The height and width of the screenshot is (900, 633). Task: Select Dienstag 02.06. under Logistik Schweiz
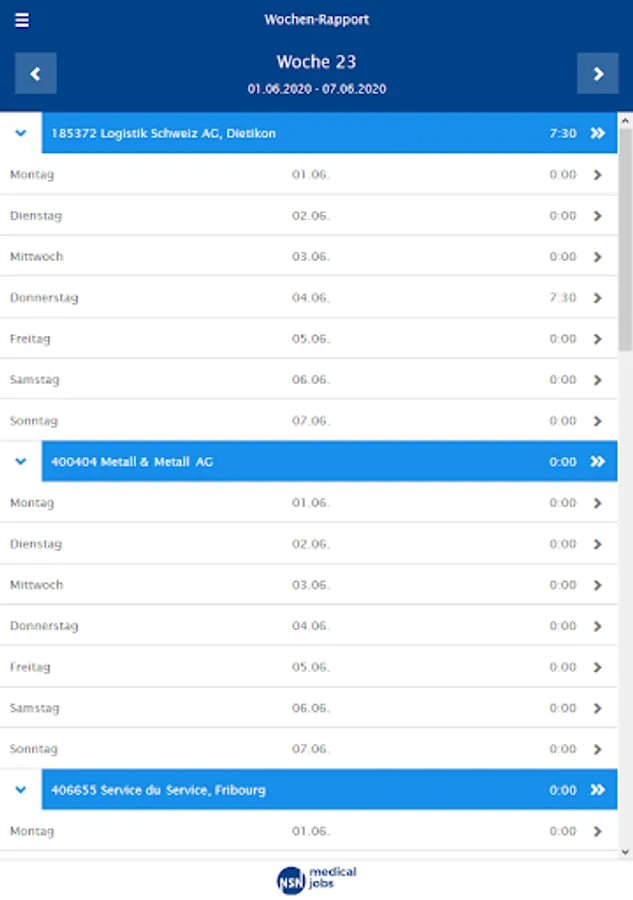click(300, 216)
